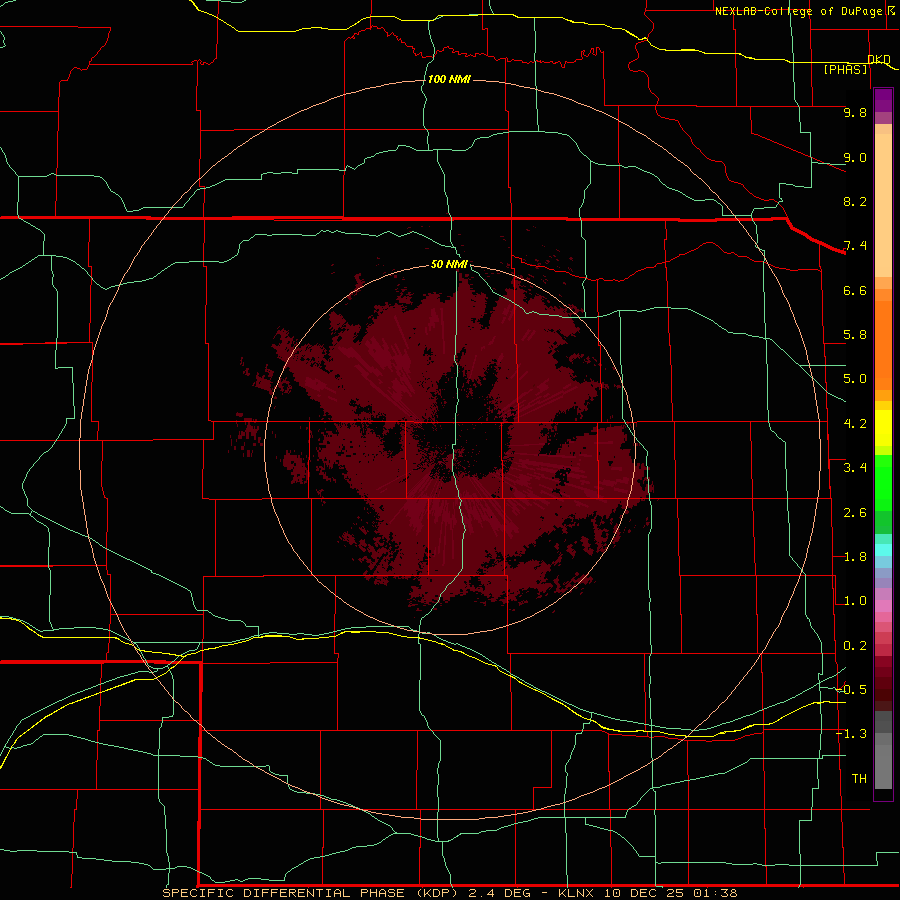Click the purple segment atop the color bar
Viewport: 900px width, 900px height.
883,100
